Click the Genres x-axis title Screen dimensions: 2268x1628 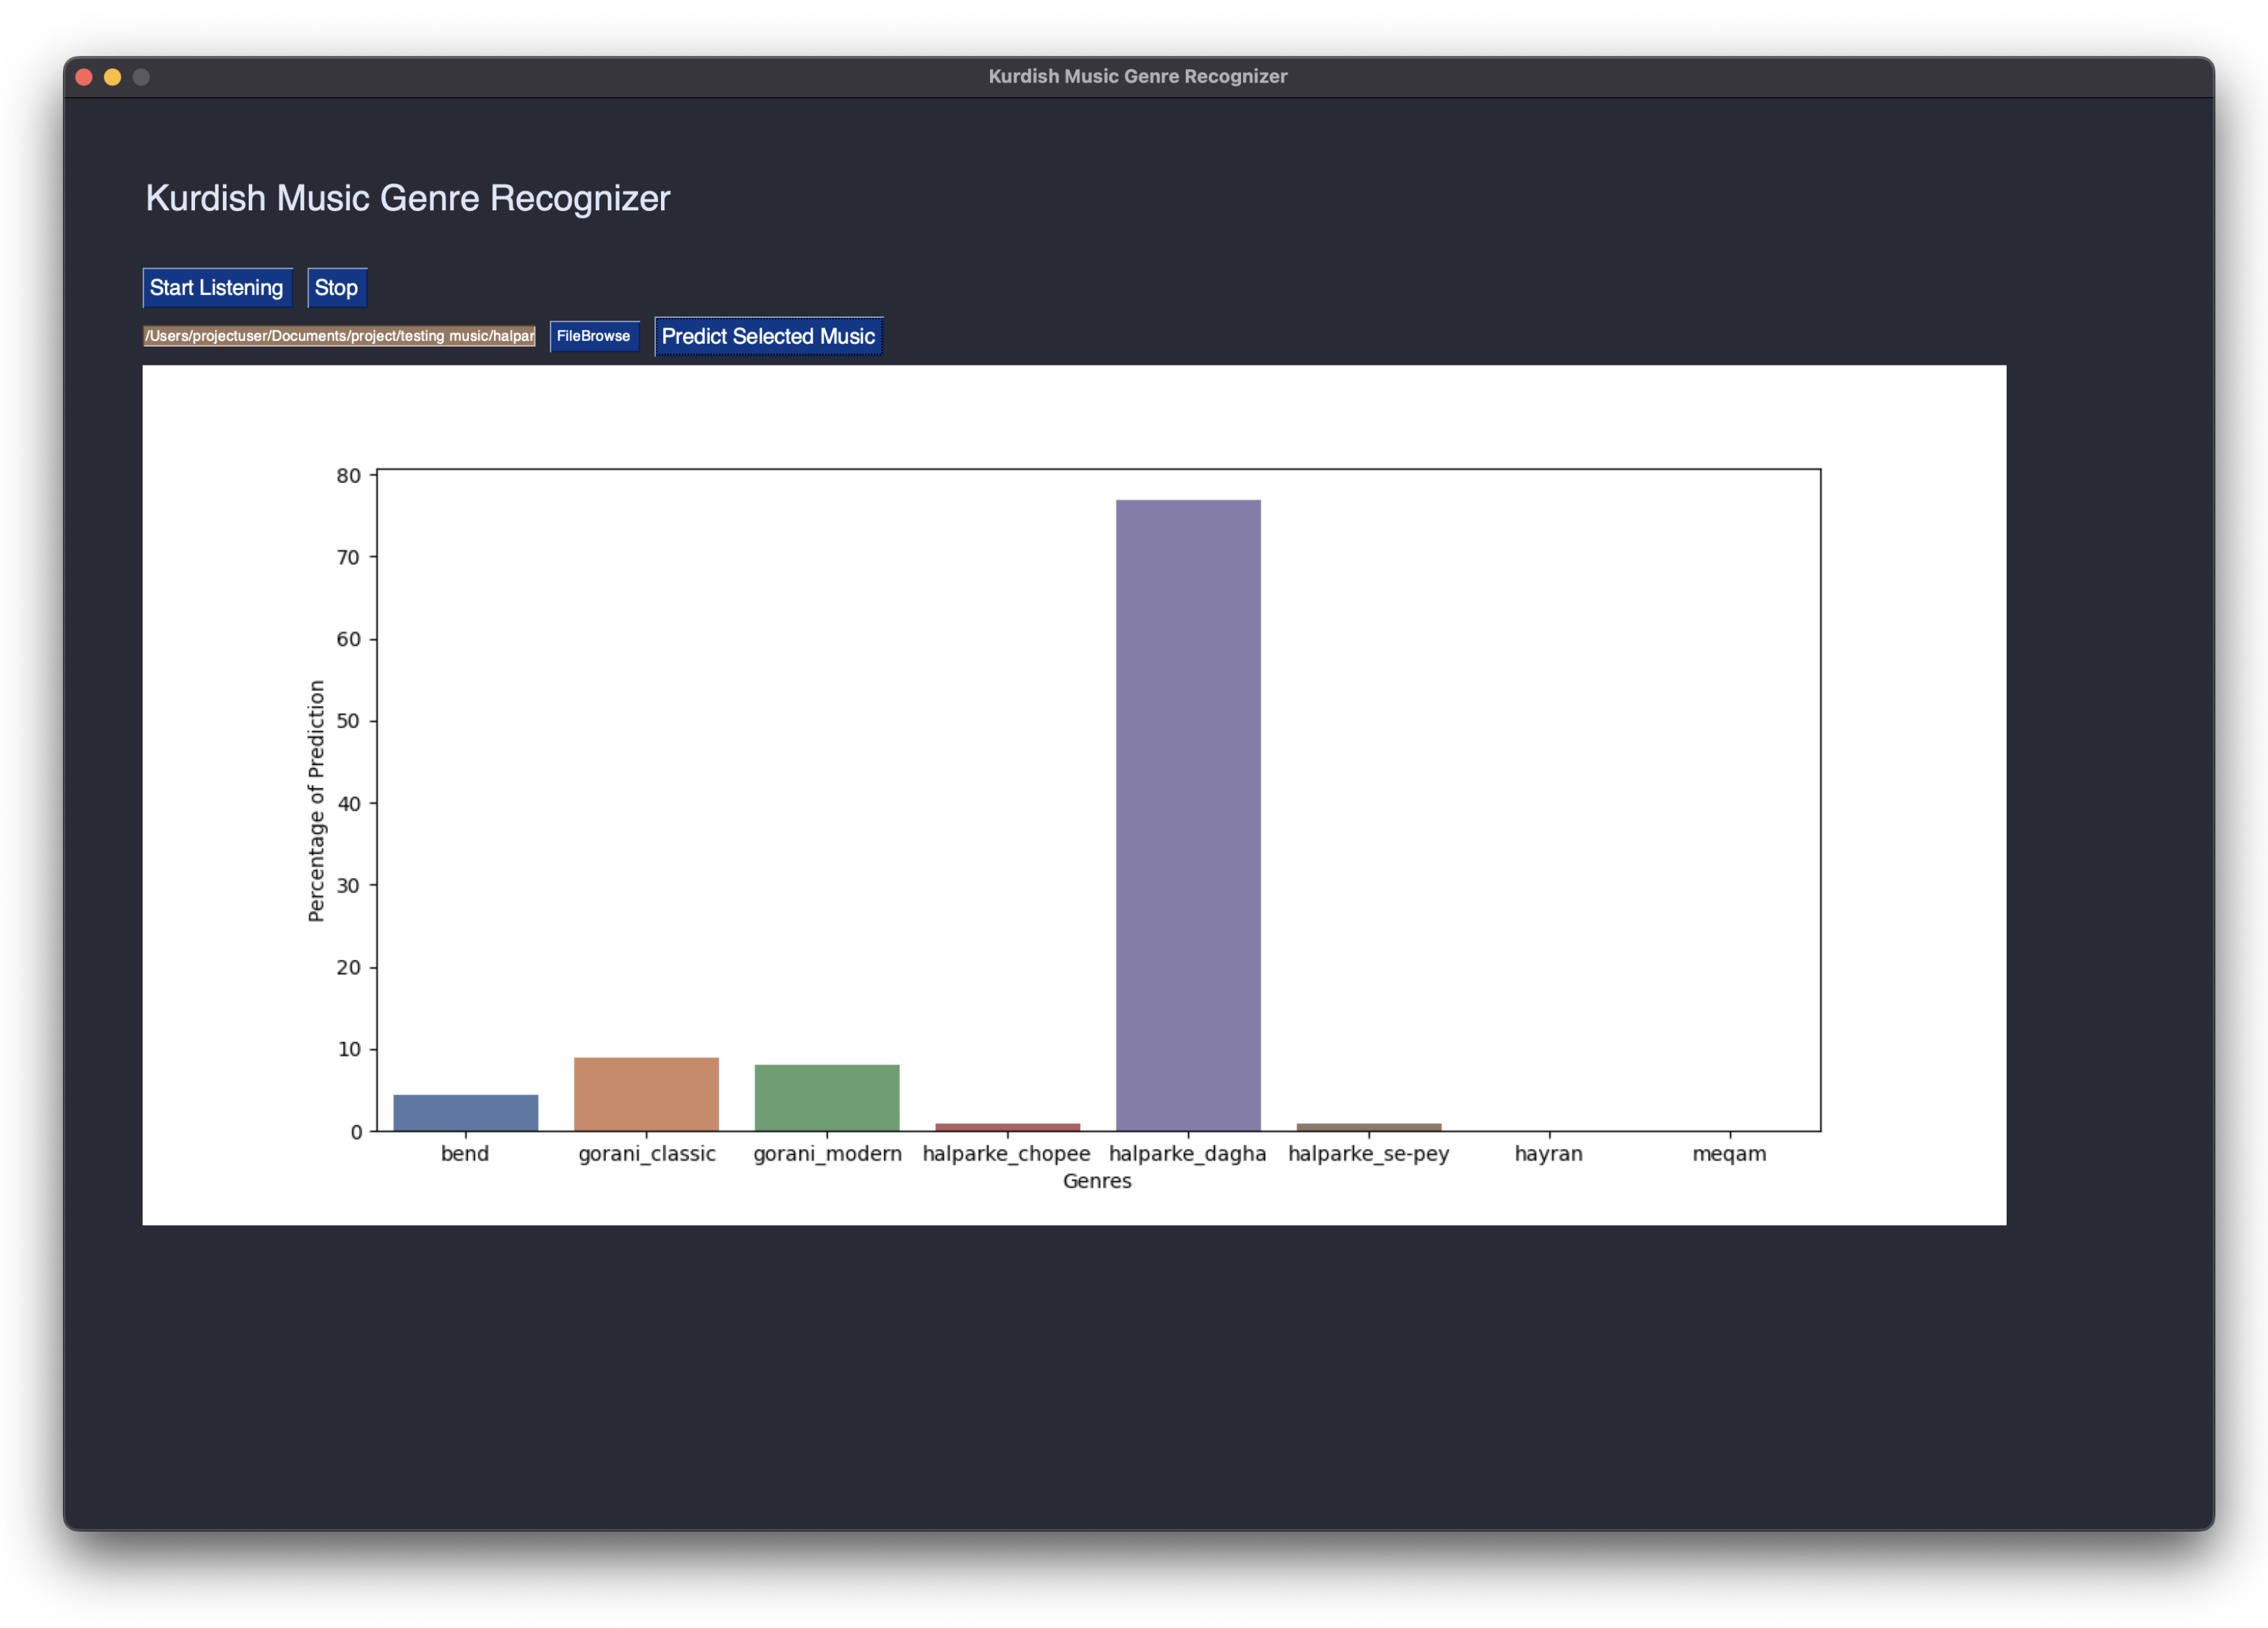(x=1097, y=1181)
